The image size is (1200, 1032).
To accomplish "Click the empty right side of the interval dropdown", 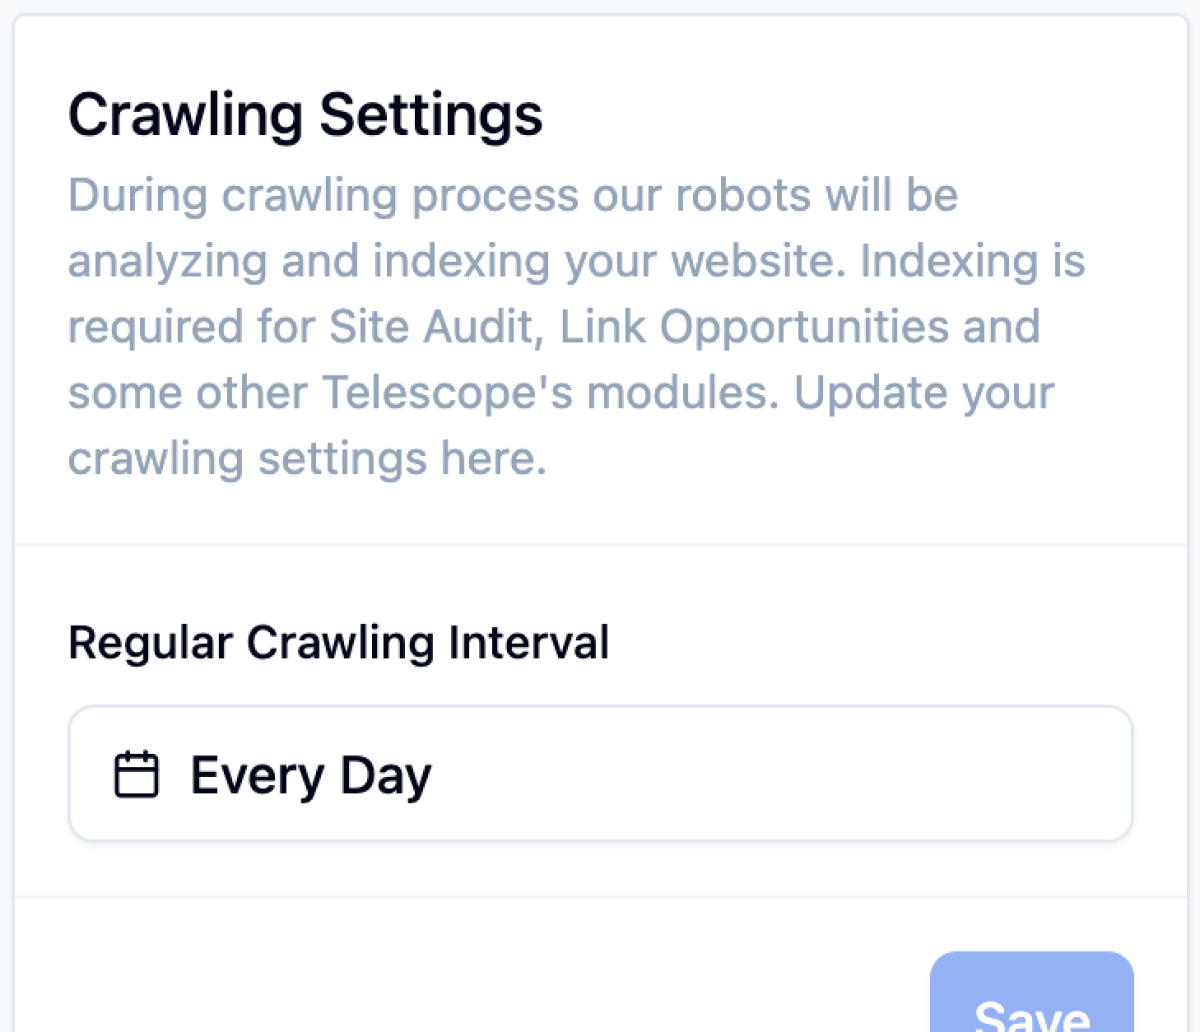I will coord(900,774).
